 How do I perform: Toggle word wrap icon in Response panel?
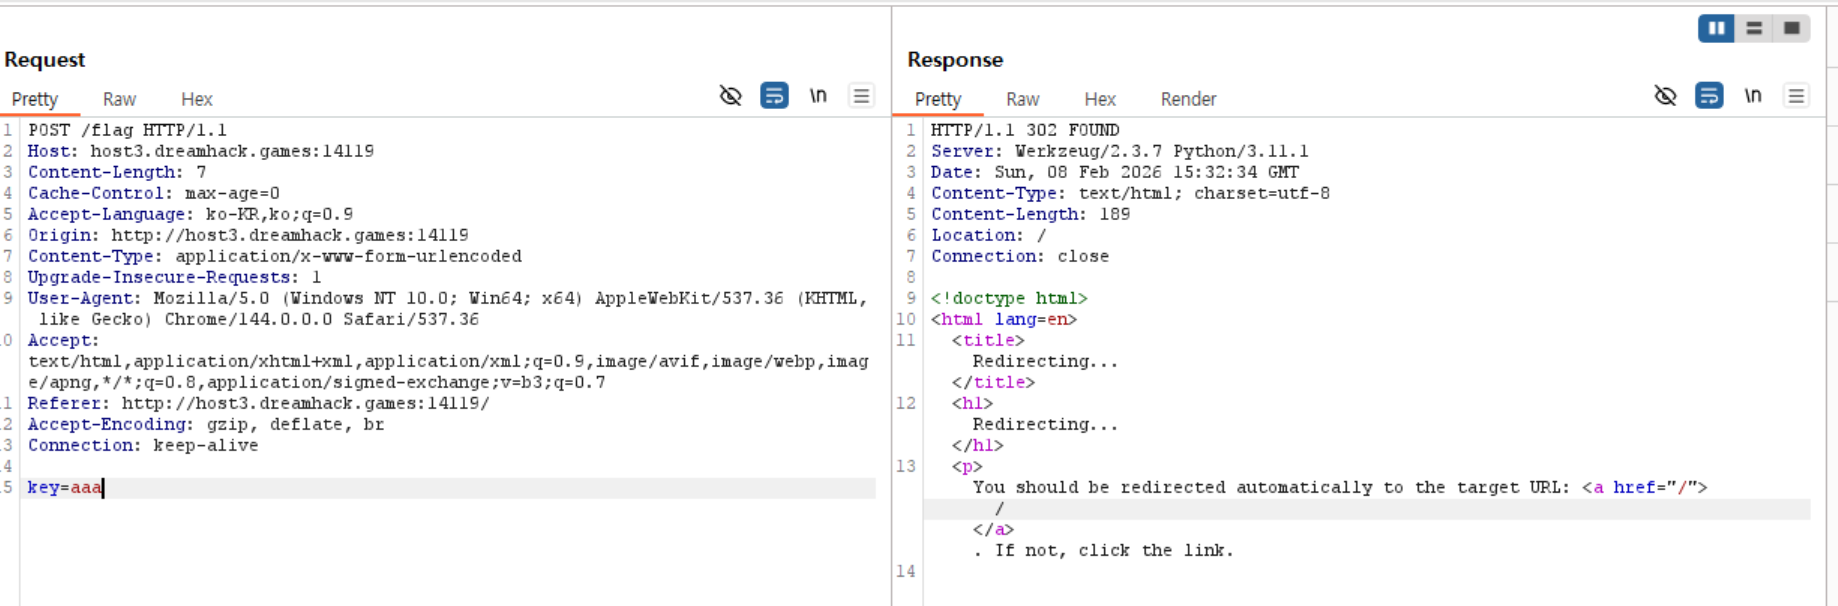[1709, 96]
